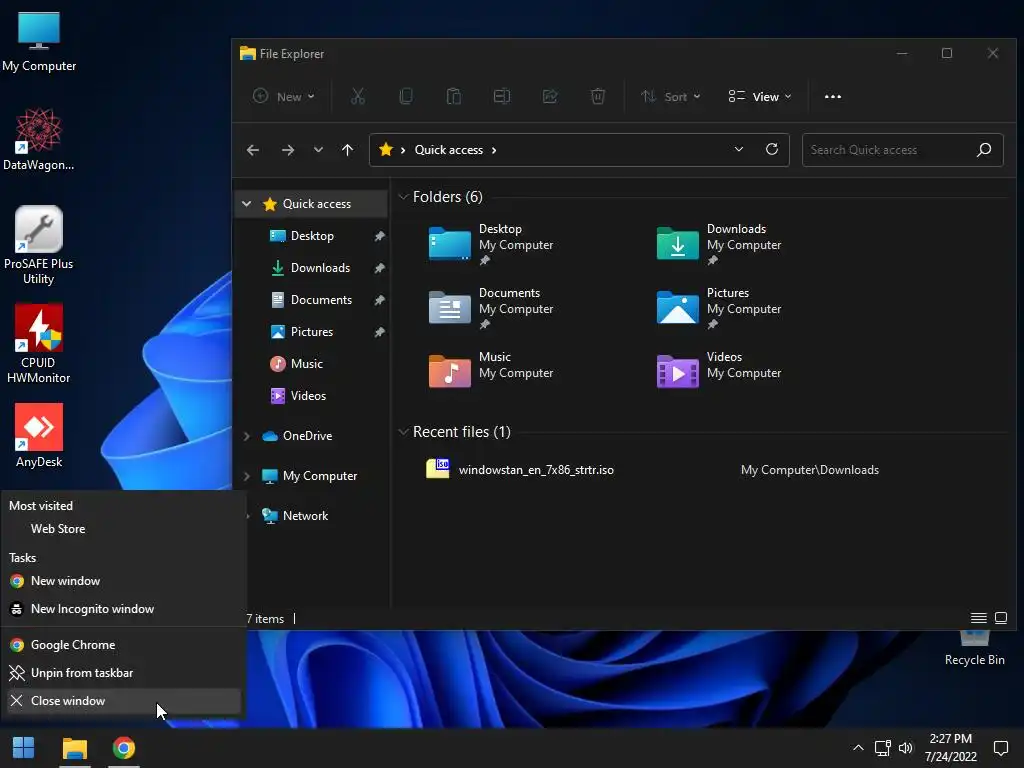Image resolution: width=1024 pixels, height=768 pixels.
Task: Open Web Store under Most visited
Action: (123, 529)
